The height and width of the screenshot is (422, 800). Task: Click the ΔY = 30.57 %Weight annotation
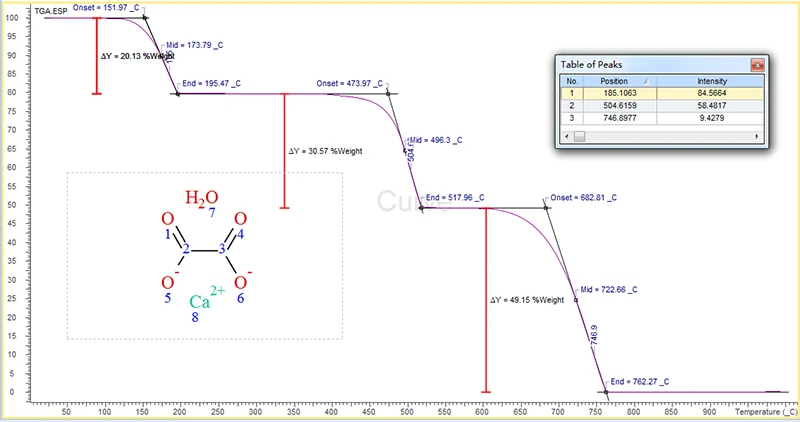[x=326, y=152]
